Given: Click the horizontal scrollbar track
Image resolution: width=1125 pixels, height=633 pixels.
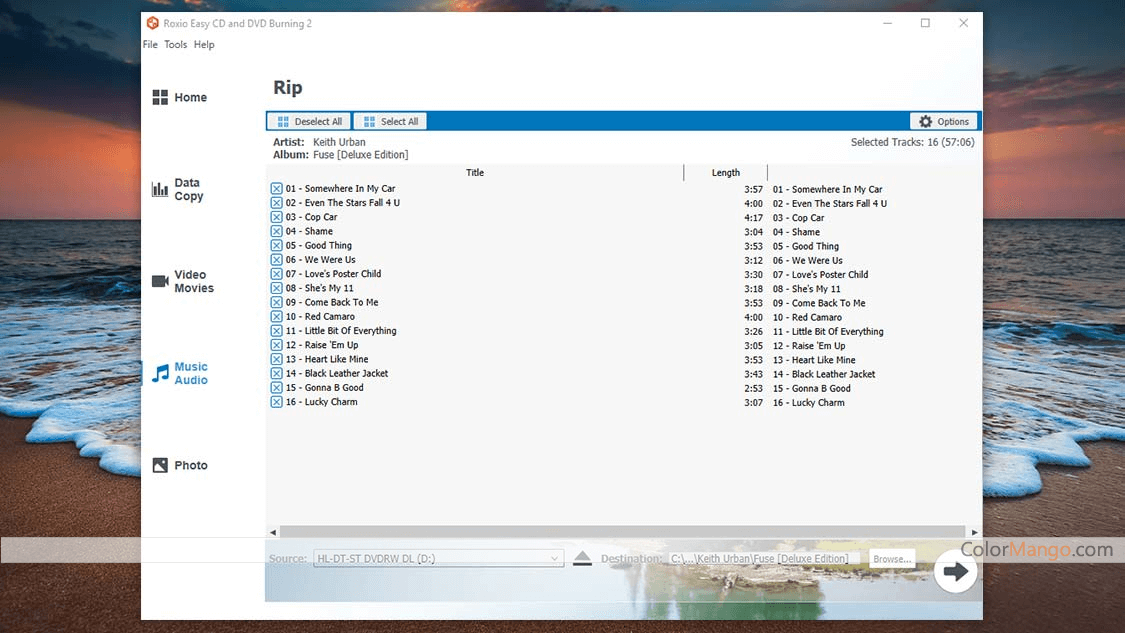Looking at the screenshot, I should [x=622, y=532].
